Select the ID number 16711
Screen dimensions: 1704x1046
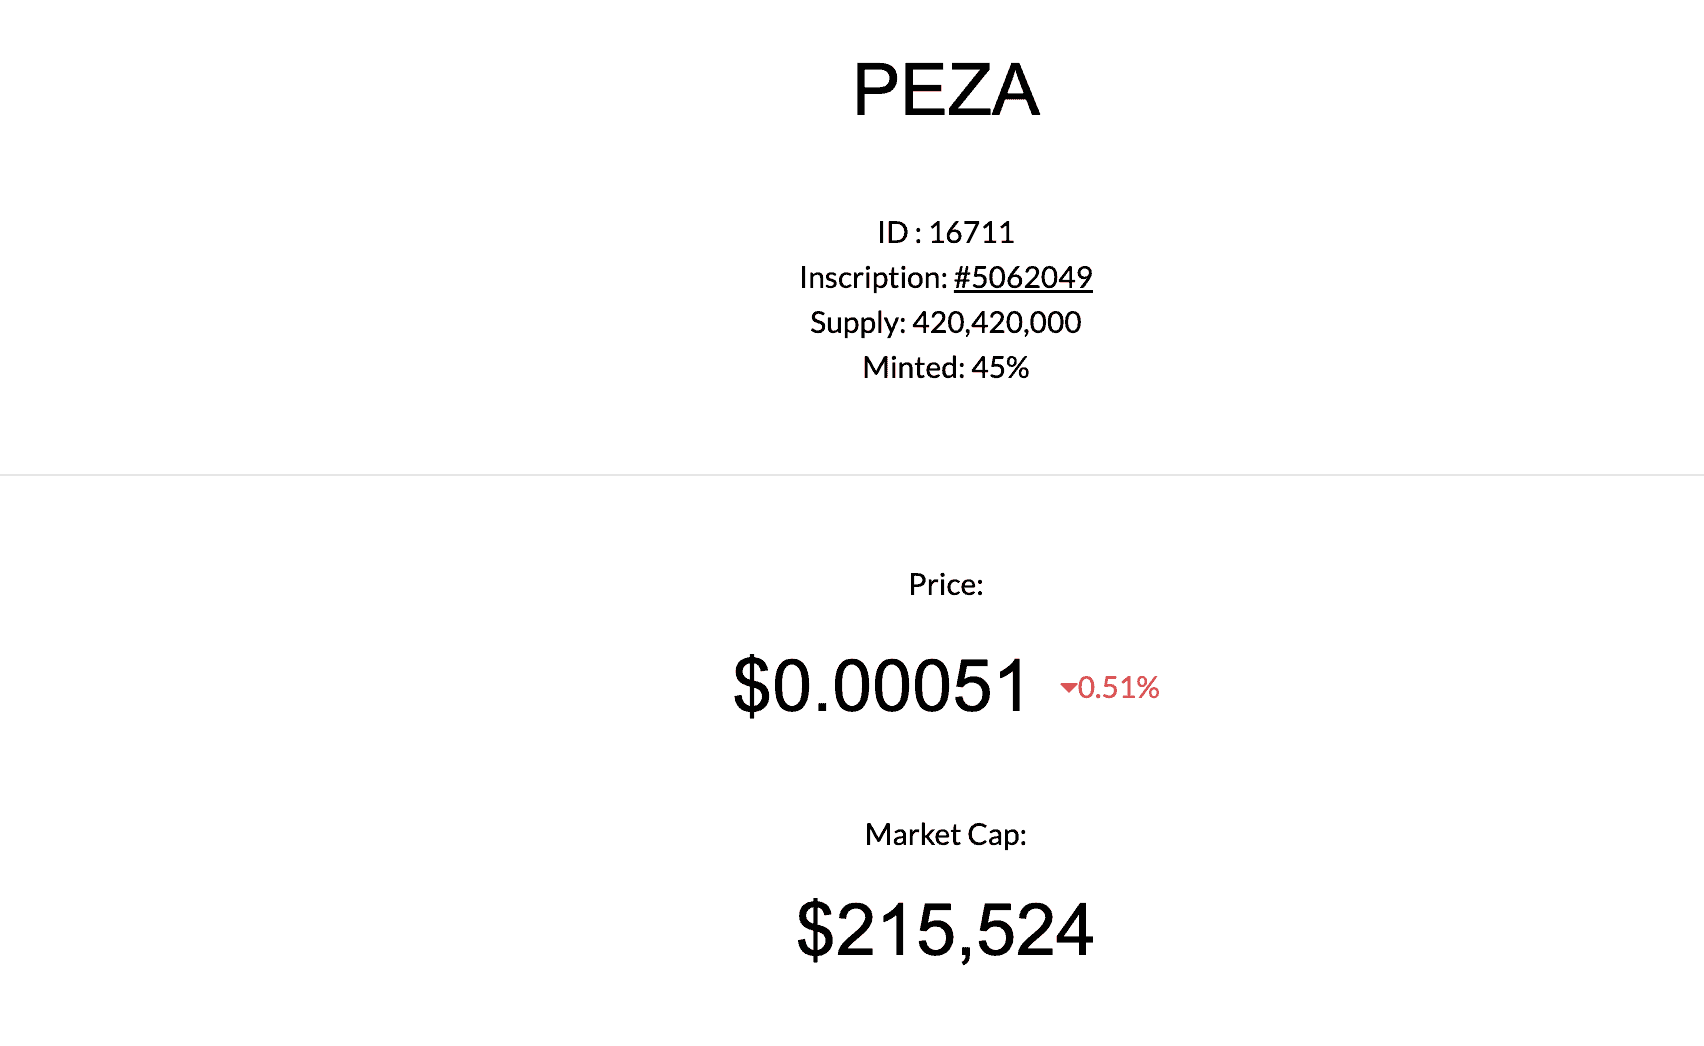[971, 232]
